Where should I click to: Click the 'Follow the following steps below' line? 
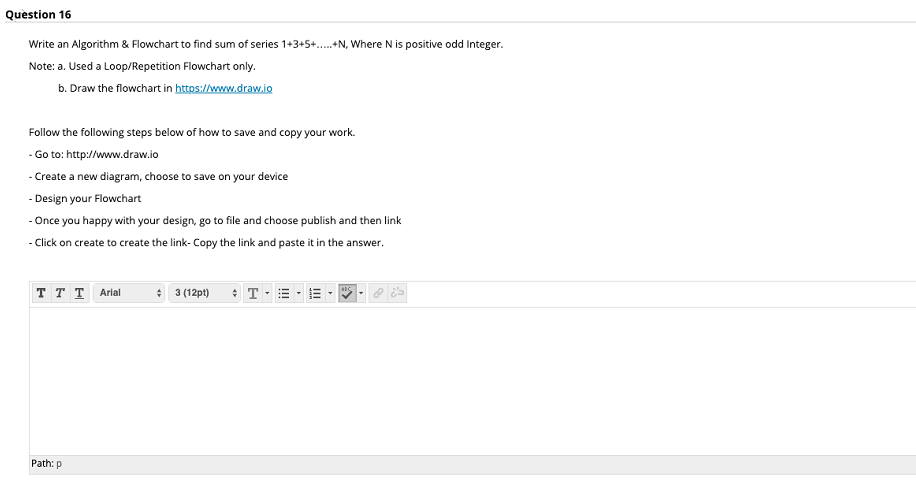click(192, 133)
